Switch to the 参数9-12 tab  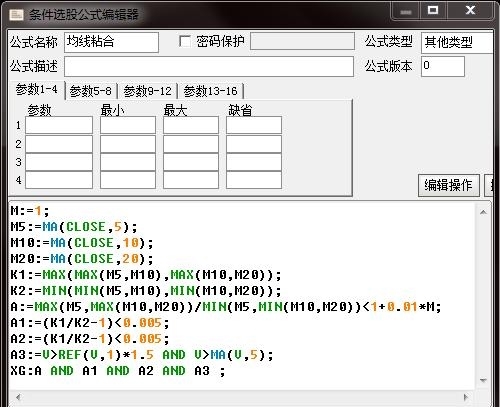[x=147, y=91]
